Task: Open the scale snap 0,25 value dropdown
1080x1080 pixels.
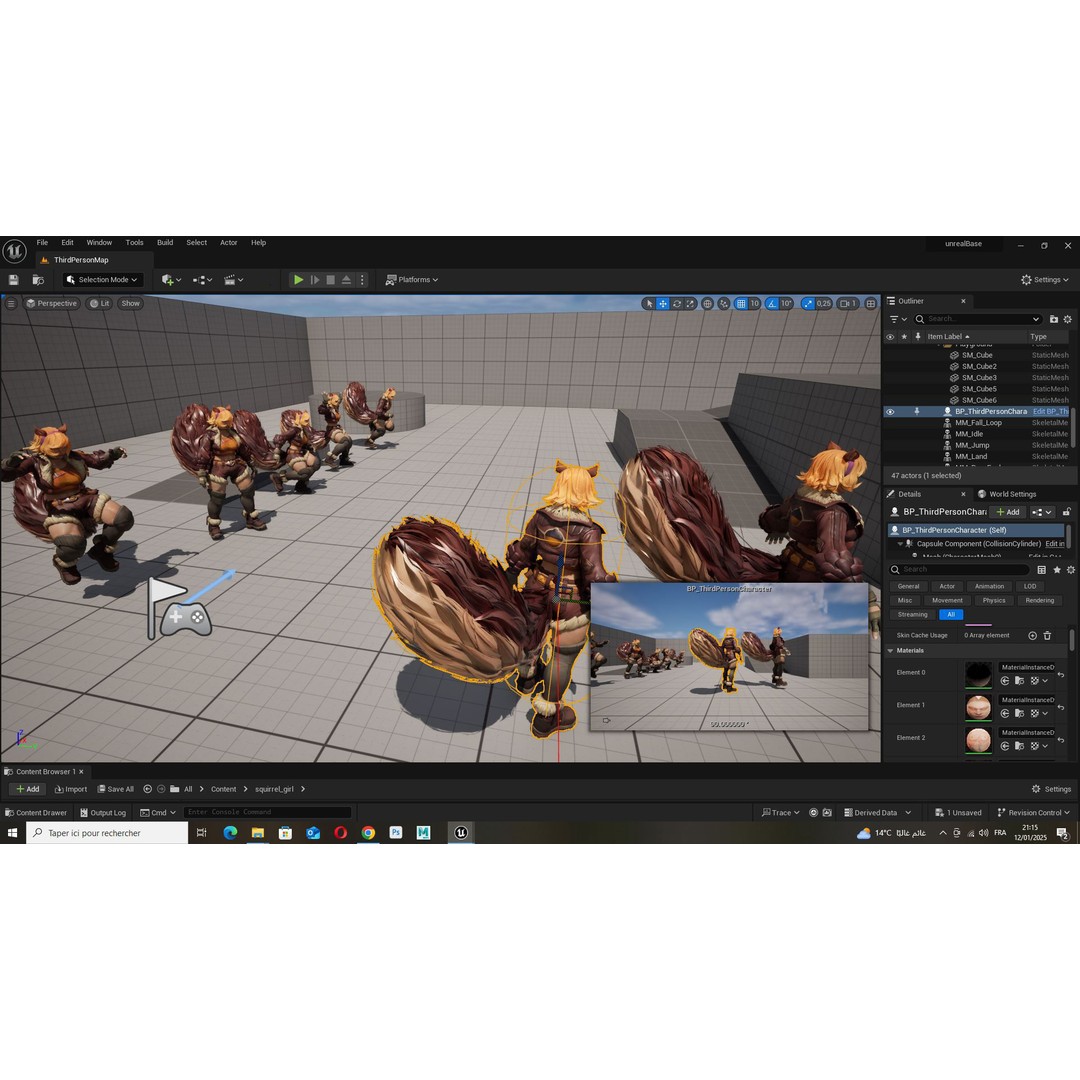Action: pos(824,304)
